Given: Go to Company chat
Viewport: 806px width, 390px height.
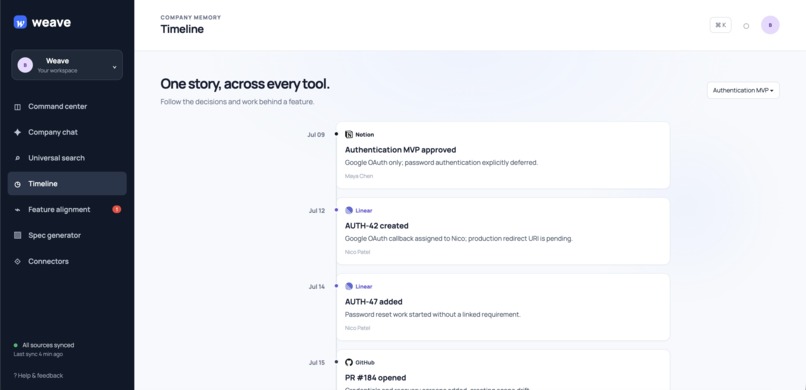Looking at the screenshot, I should [67, 132].
